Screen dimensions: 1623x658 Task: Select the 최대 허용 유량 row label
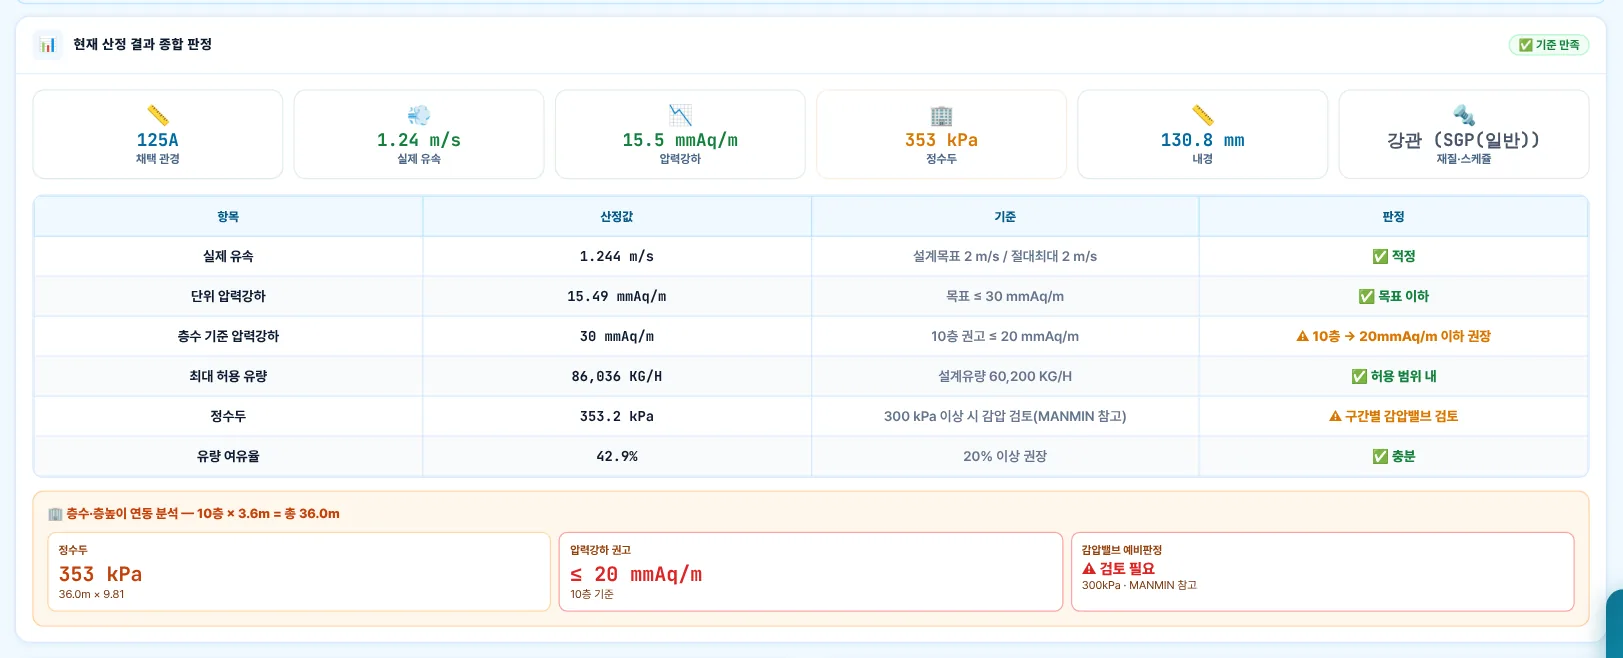[228, 377]
